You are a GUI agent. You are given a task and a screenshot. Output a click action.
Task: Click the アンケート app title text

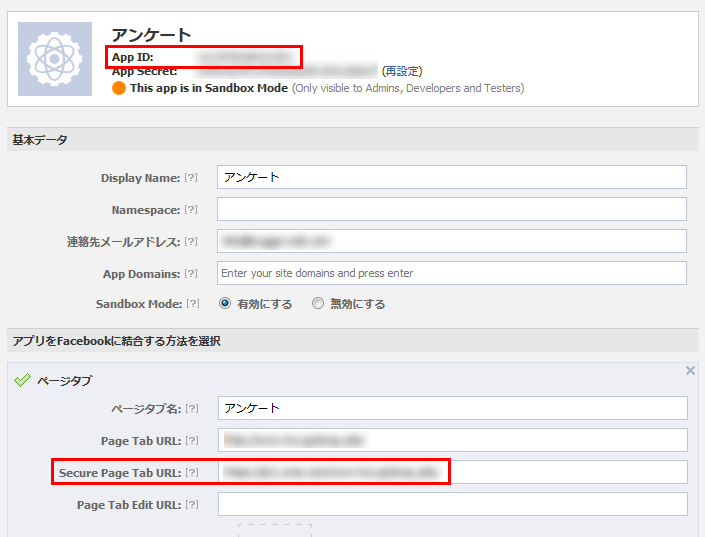(152, 35)
